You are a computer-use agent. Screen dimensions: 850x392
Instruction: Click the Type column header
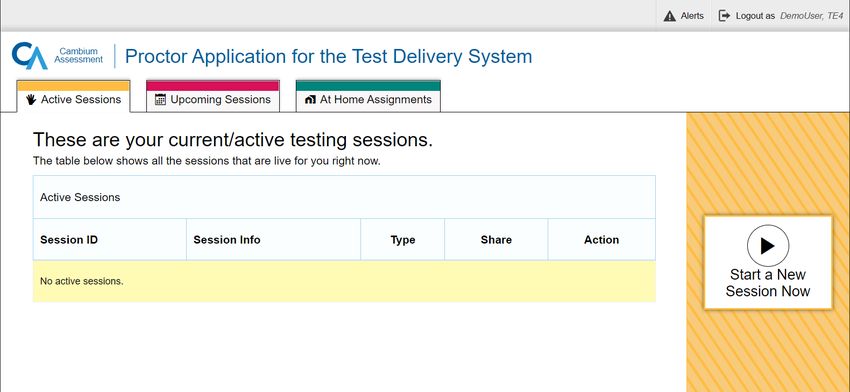(403, 240)
